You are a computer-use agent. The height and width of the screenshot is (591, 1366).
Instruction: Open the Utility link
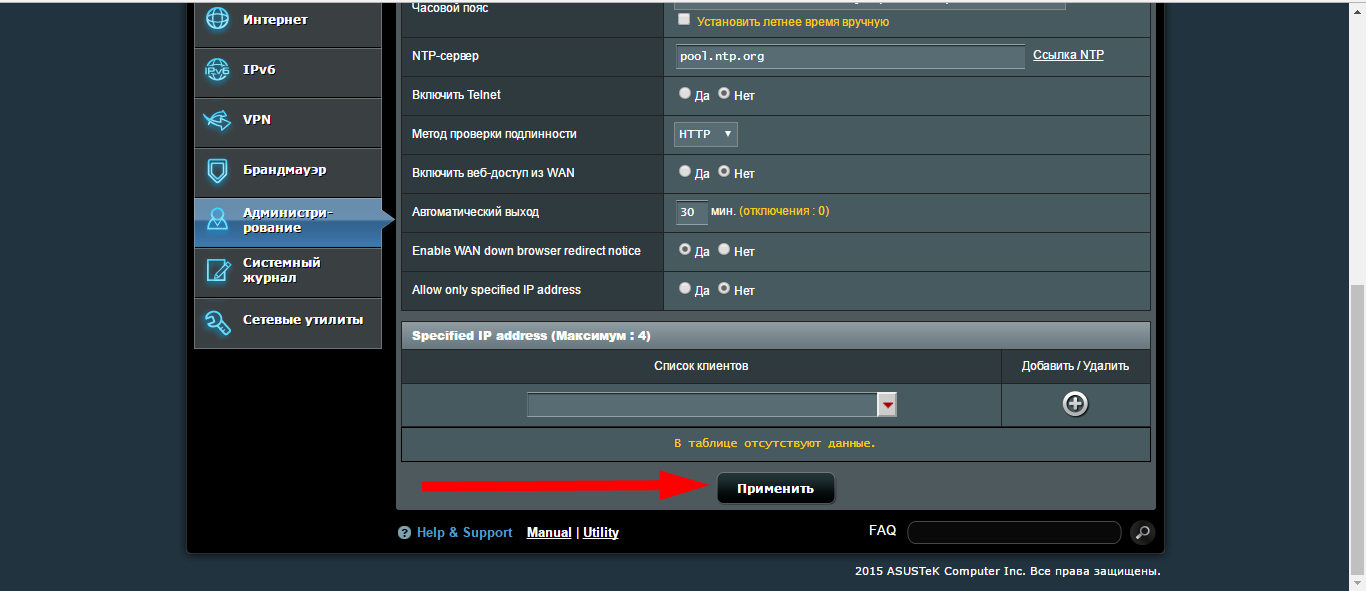(601, 533)
